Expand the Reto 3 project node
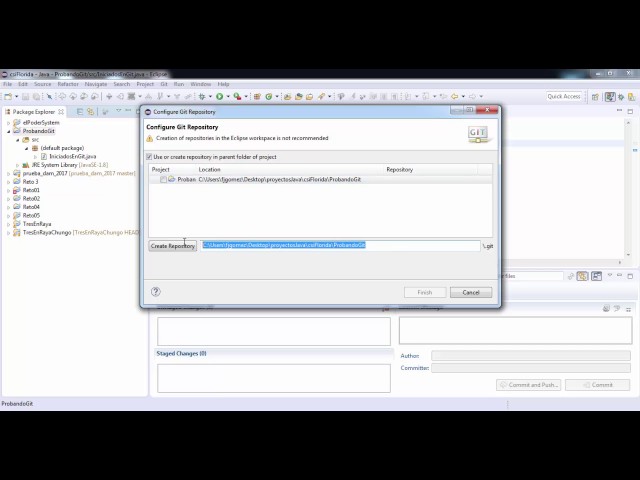This screenshot has width=640, height=480. [x=8, y=182]
